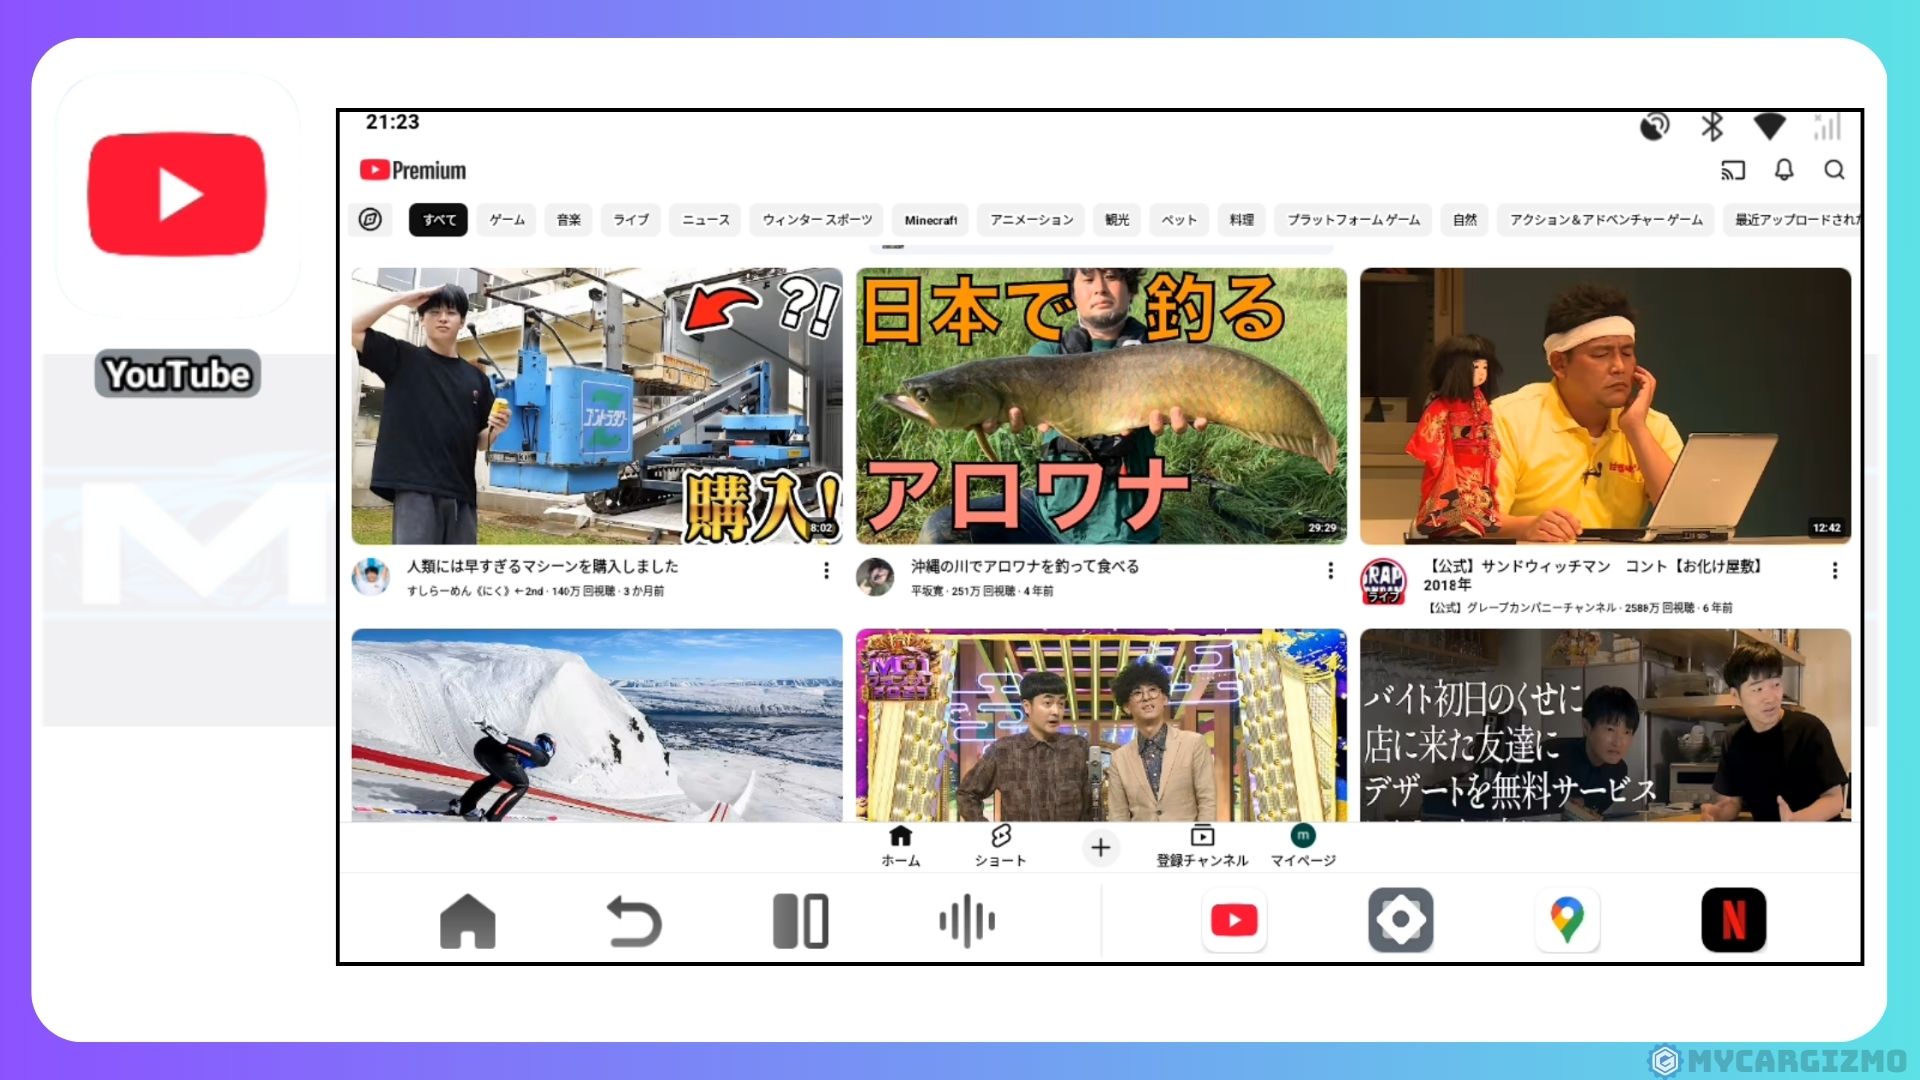Open the notifications bell

(1783, 170)
